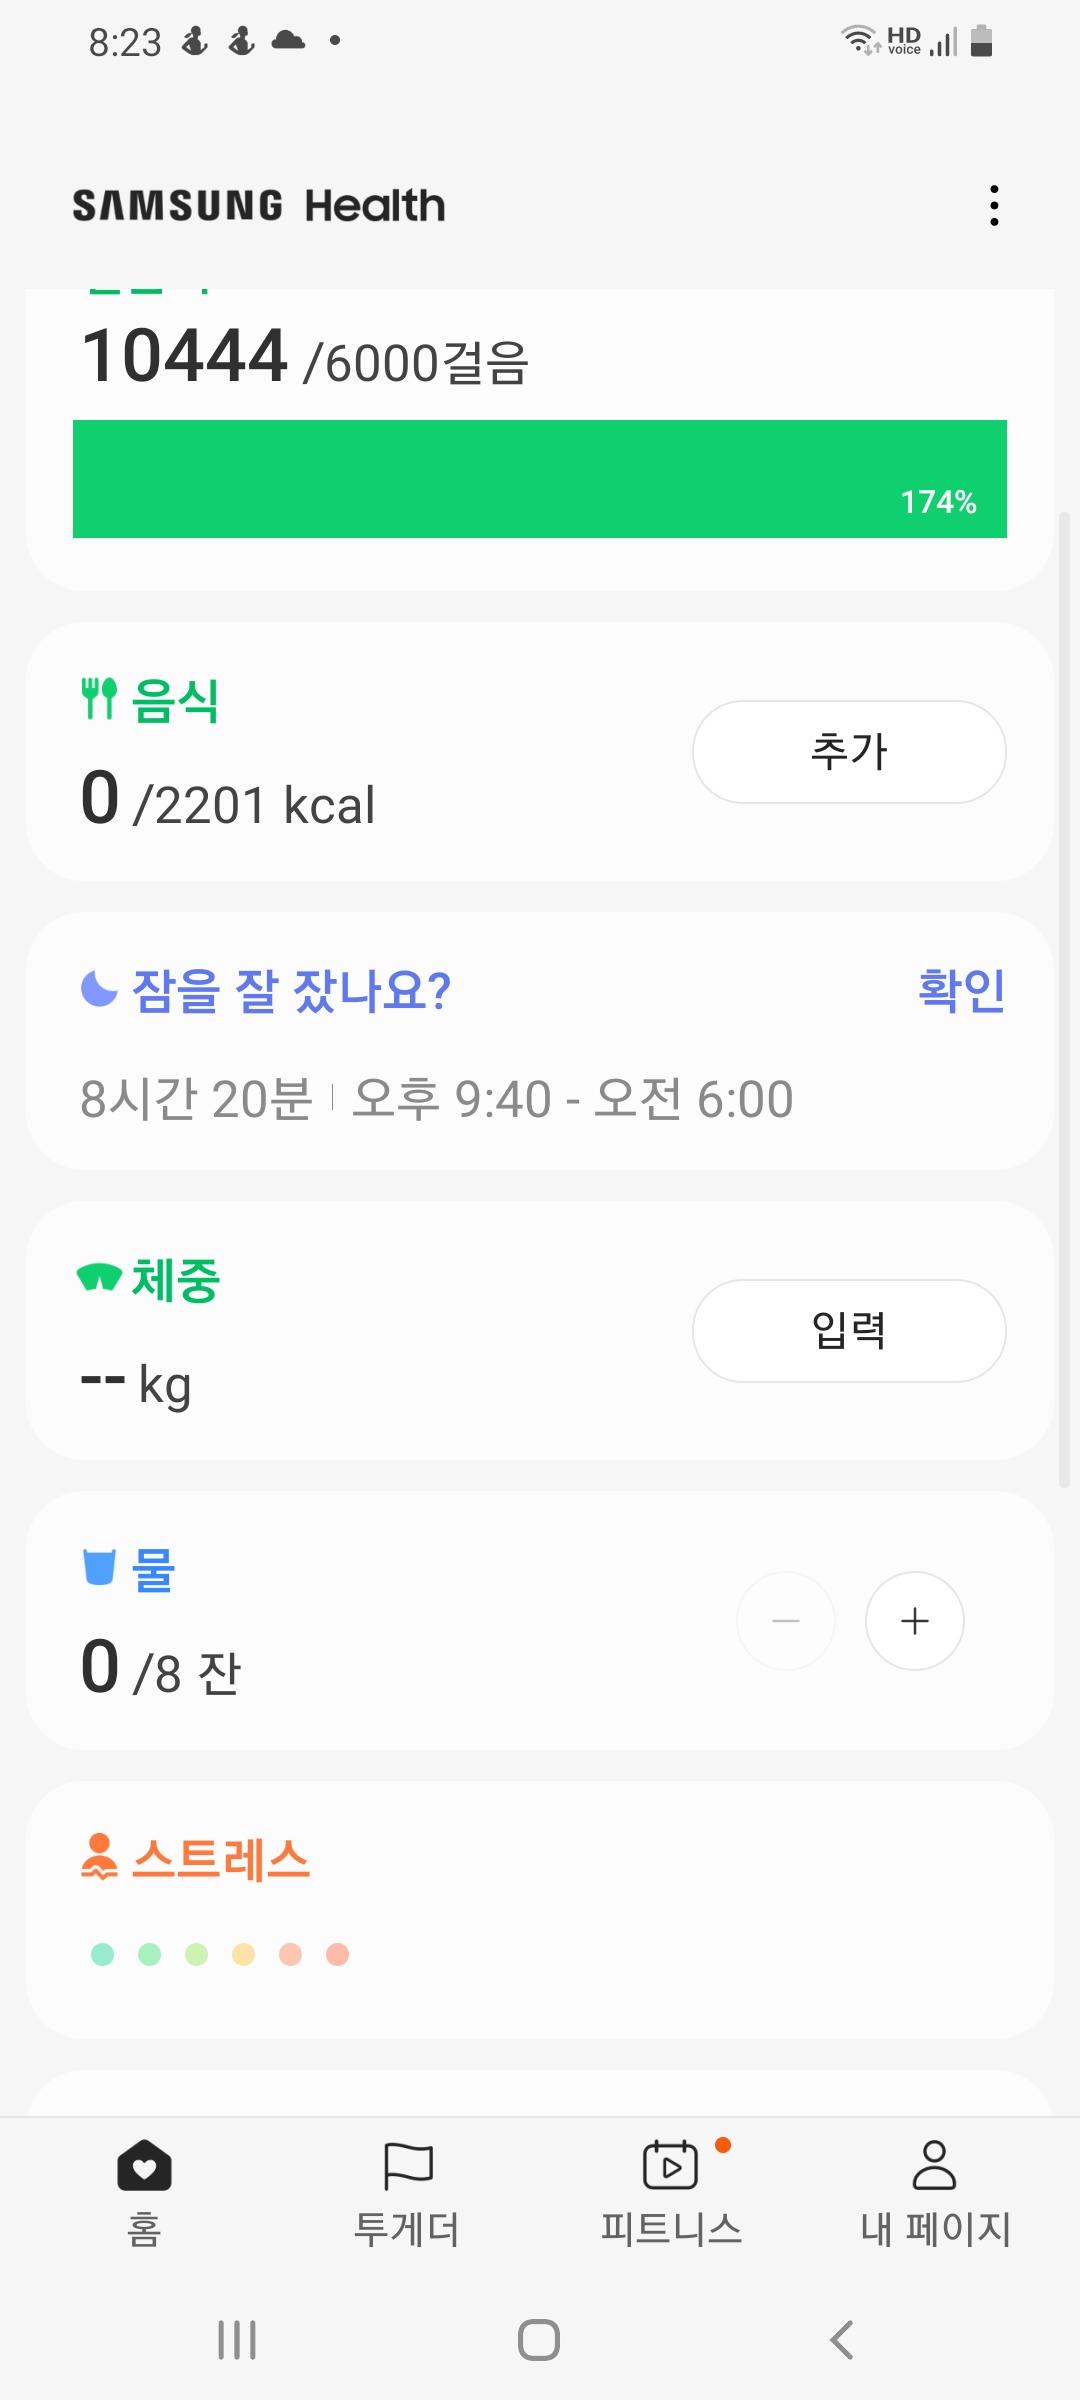Increase water glasses with plus button

click(914, 1621)
